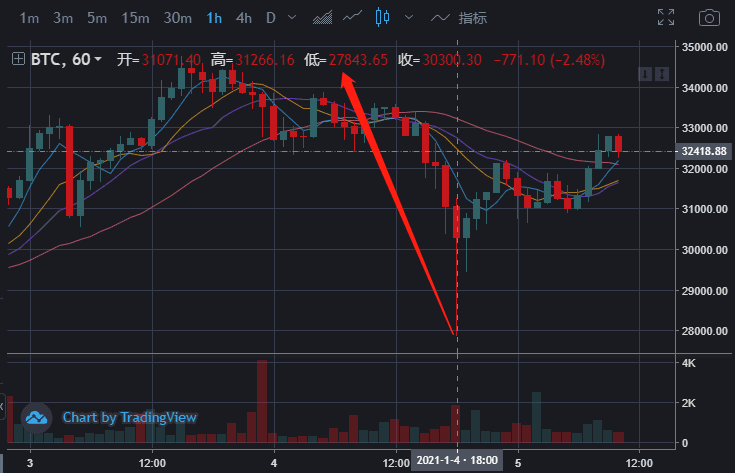Switch to area chart style
735x473 pixels.
pos(322,18)
